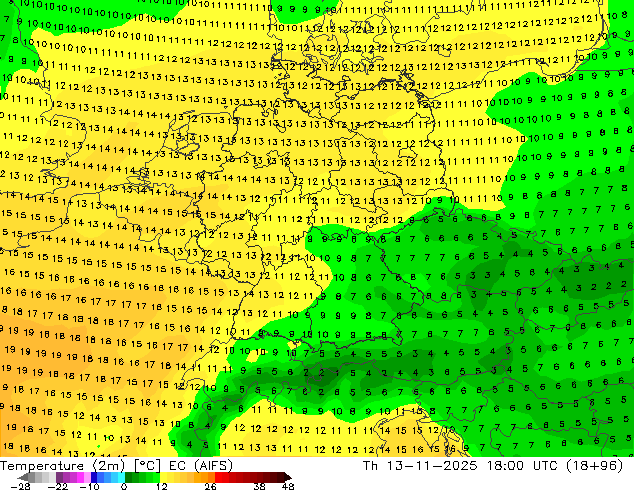Click the "-10" legend scale label
634x490 pixels.
[89, 486]
